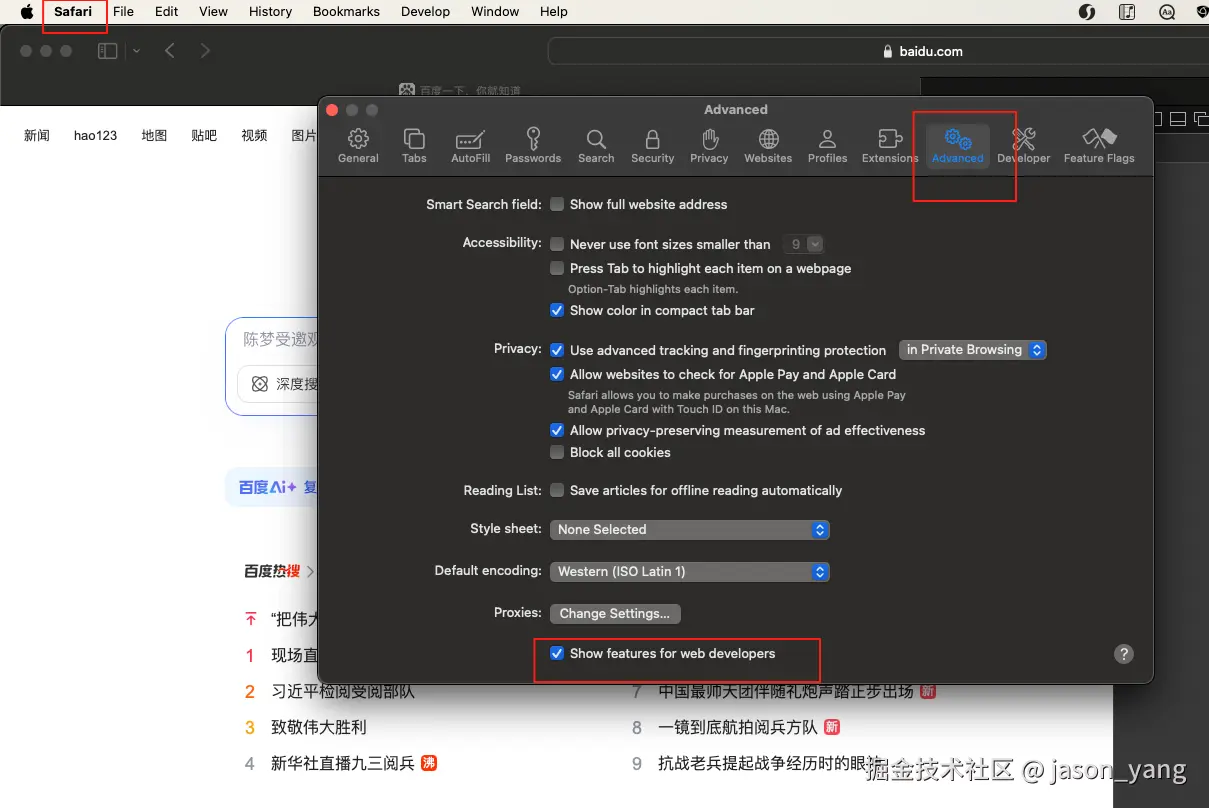Image resolution: width=1209 pixels, height=808 pixels.
Task: Click the help question mark button
Action: 1124,654
